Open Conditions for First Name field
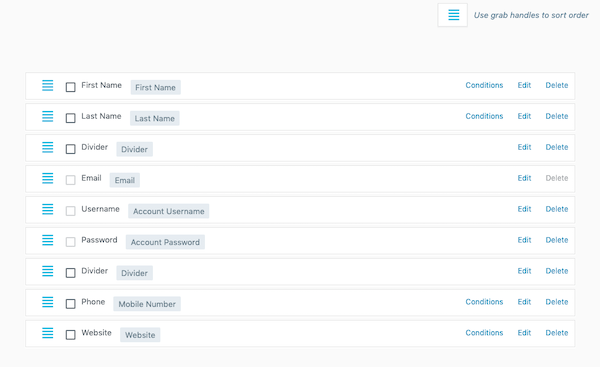The width and height of the screenshot is (600, 367). coord(484,85)
